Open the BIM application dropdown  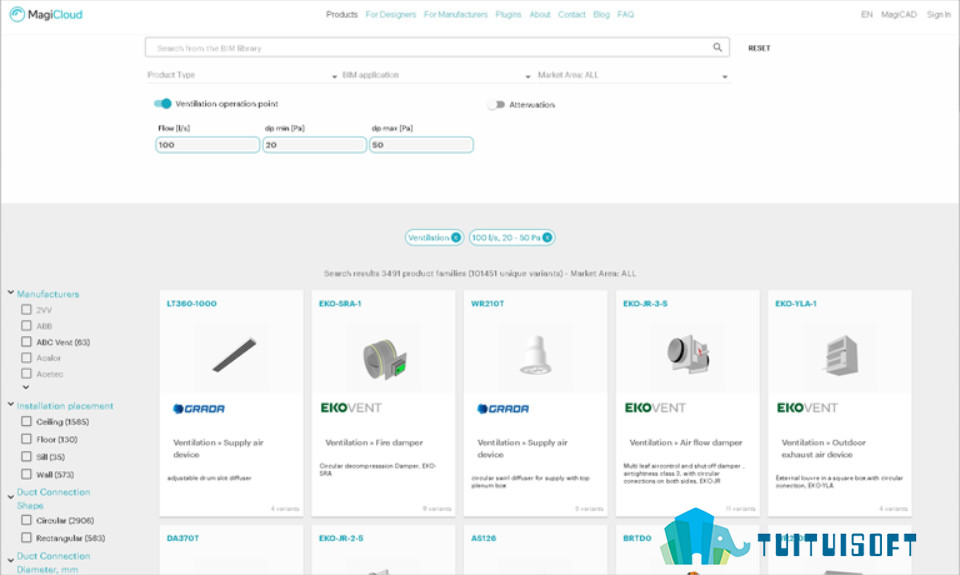click(436, 75)
